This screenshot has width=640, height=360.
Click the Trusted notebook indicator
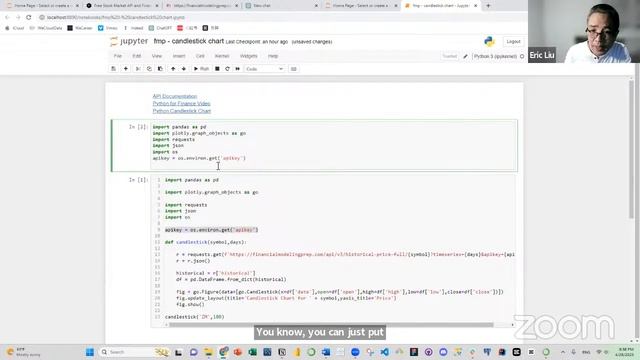450,56
